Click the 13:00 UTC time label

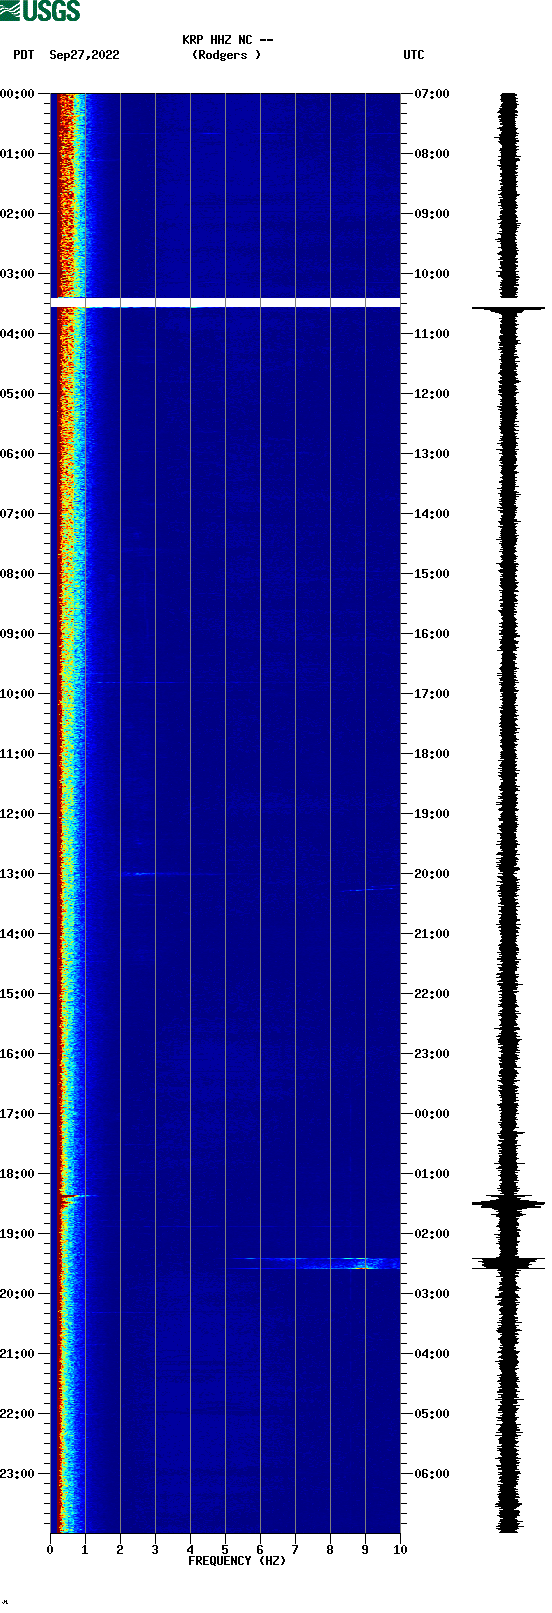(x=432, y=454)
